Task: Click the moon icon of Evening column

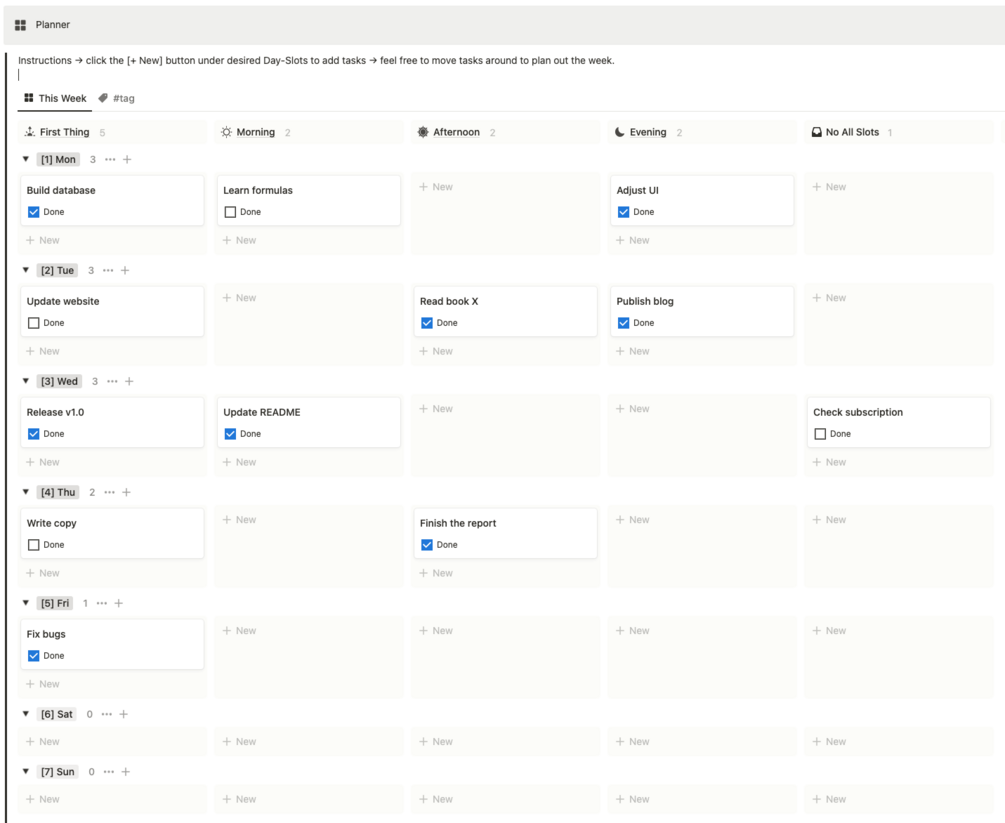Action: point(620,132)
